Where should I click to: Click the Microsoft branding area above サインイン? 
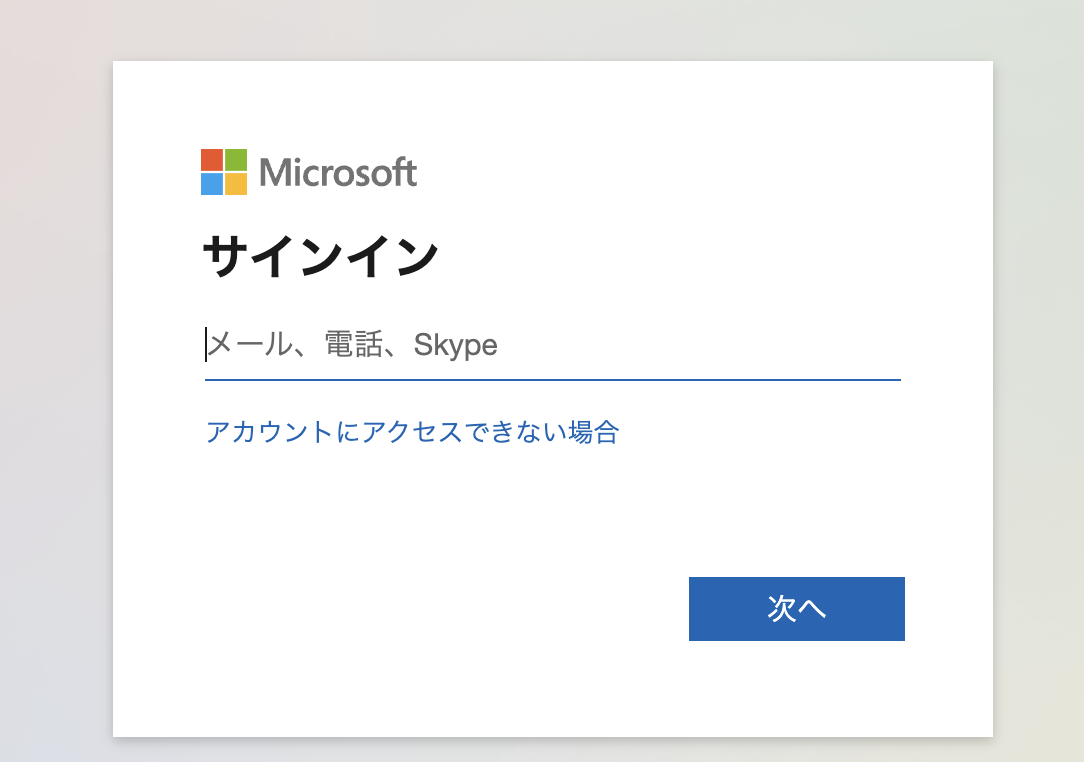point(310,170)
